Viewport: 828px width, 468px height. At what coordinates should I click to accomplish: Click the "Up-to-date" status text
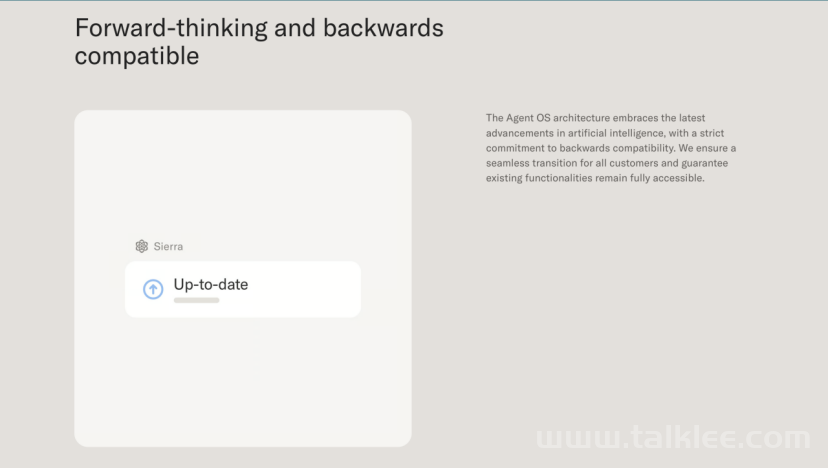pos(211,284)
